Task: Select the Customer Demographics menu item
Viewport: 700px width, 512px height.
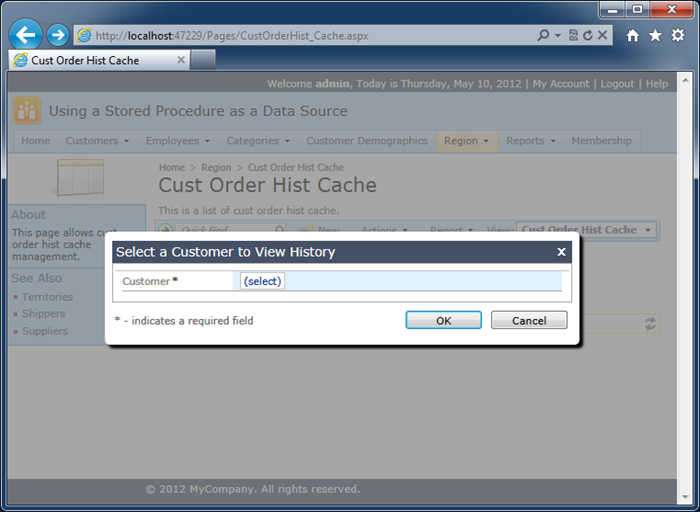Action: point(366,141)
